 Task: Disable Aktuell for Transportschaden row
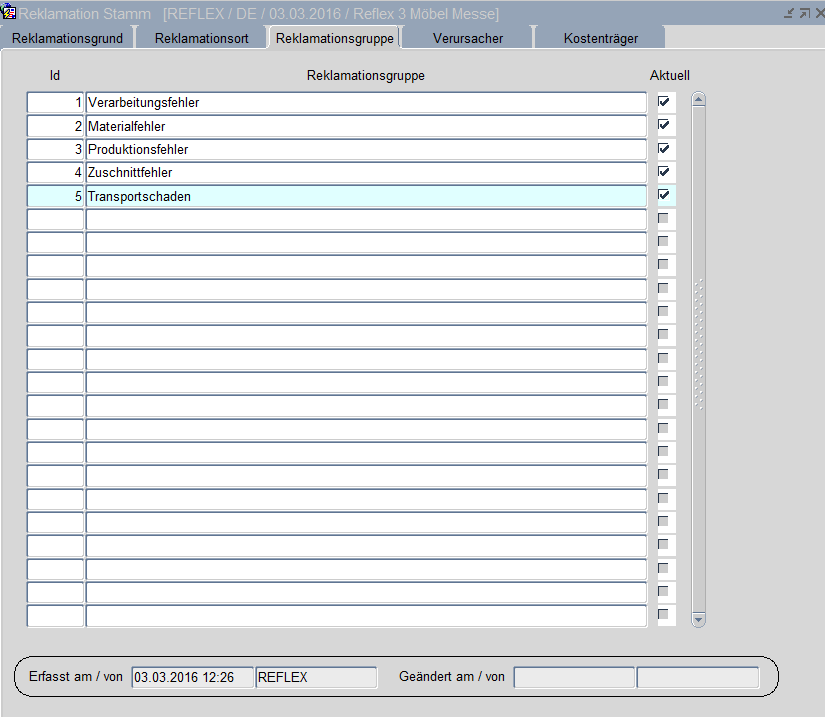pos(663,195)
